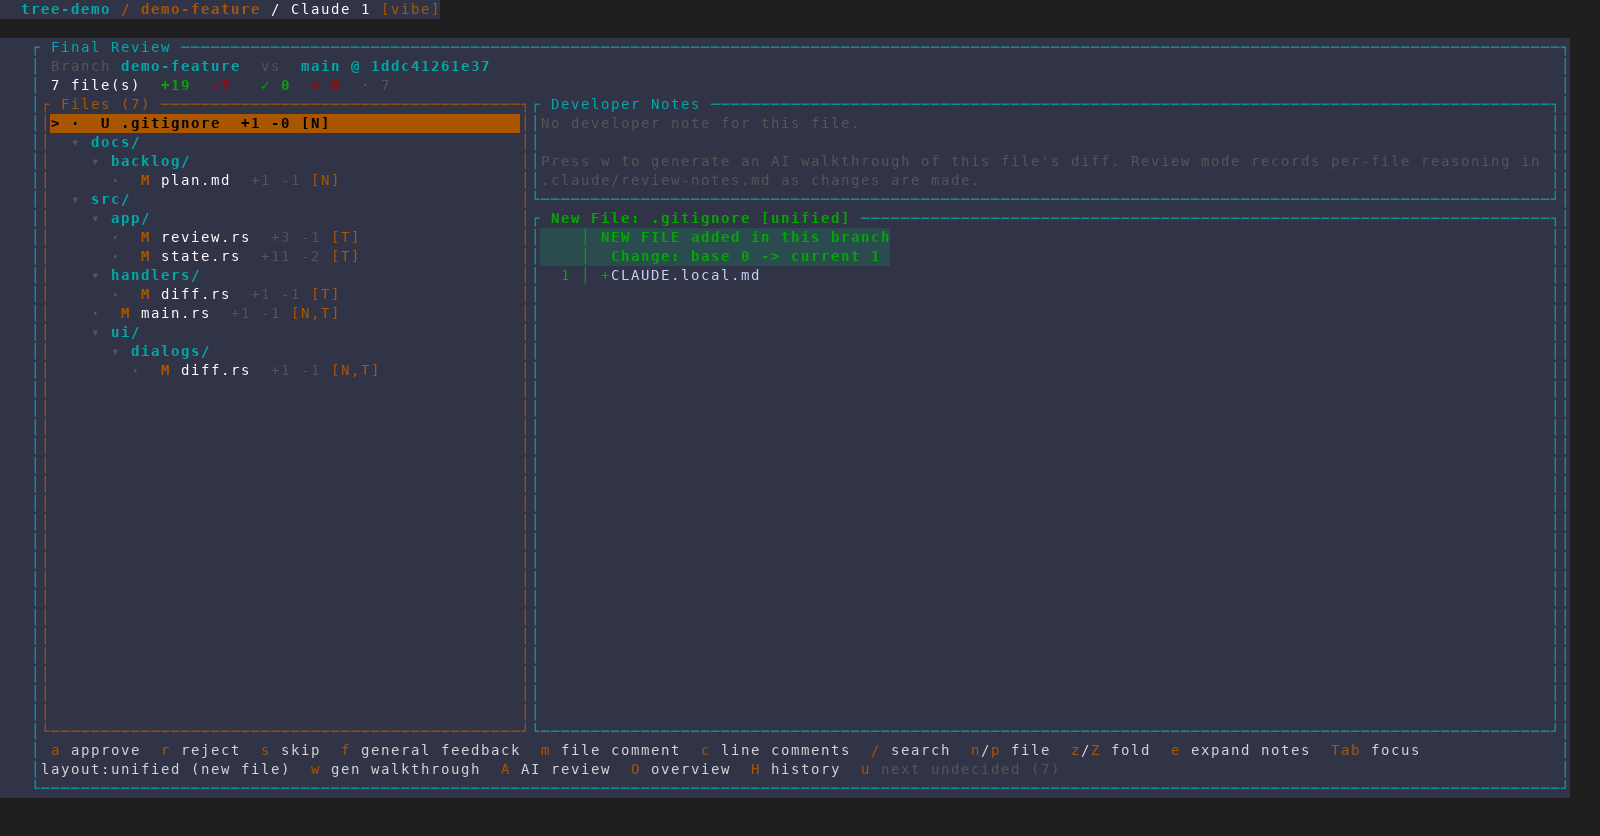The image size is (1600, 836).
Task: Click the reject shortcut
Action: point(200,750)
